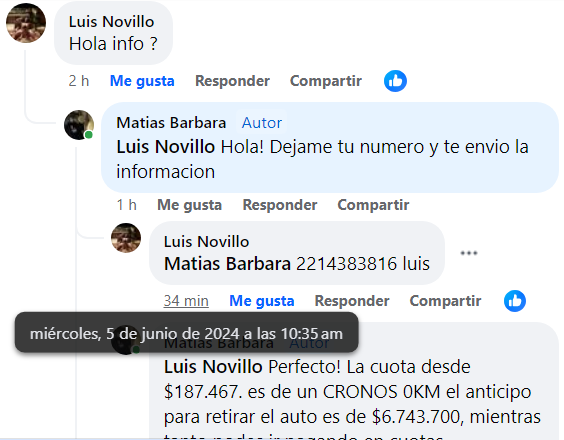Viewport: 564px width, 440px height.
Task: Toggle Me gusta on the 2214383816 comment
Action: (262, 301)
